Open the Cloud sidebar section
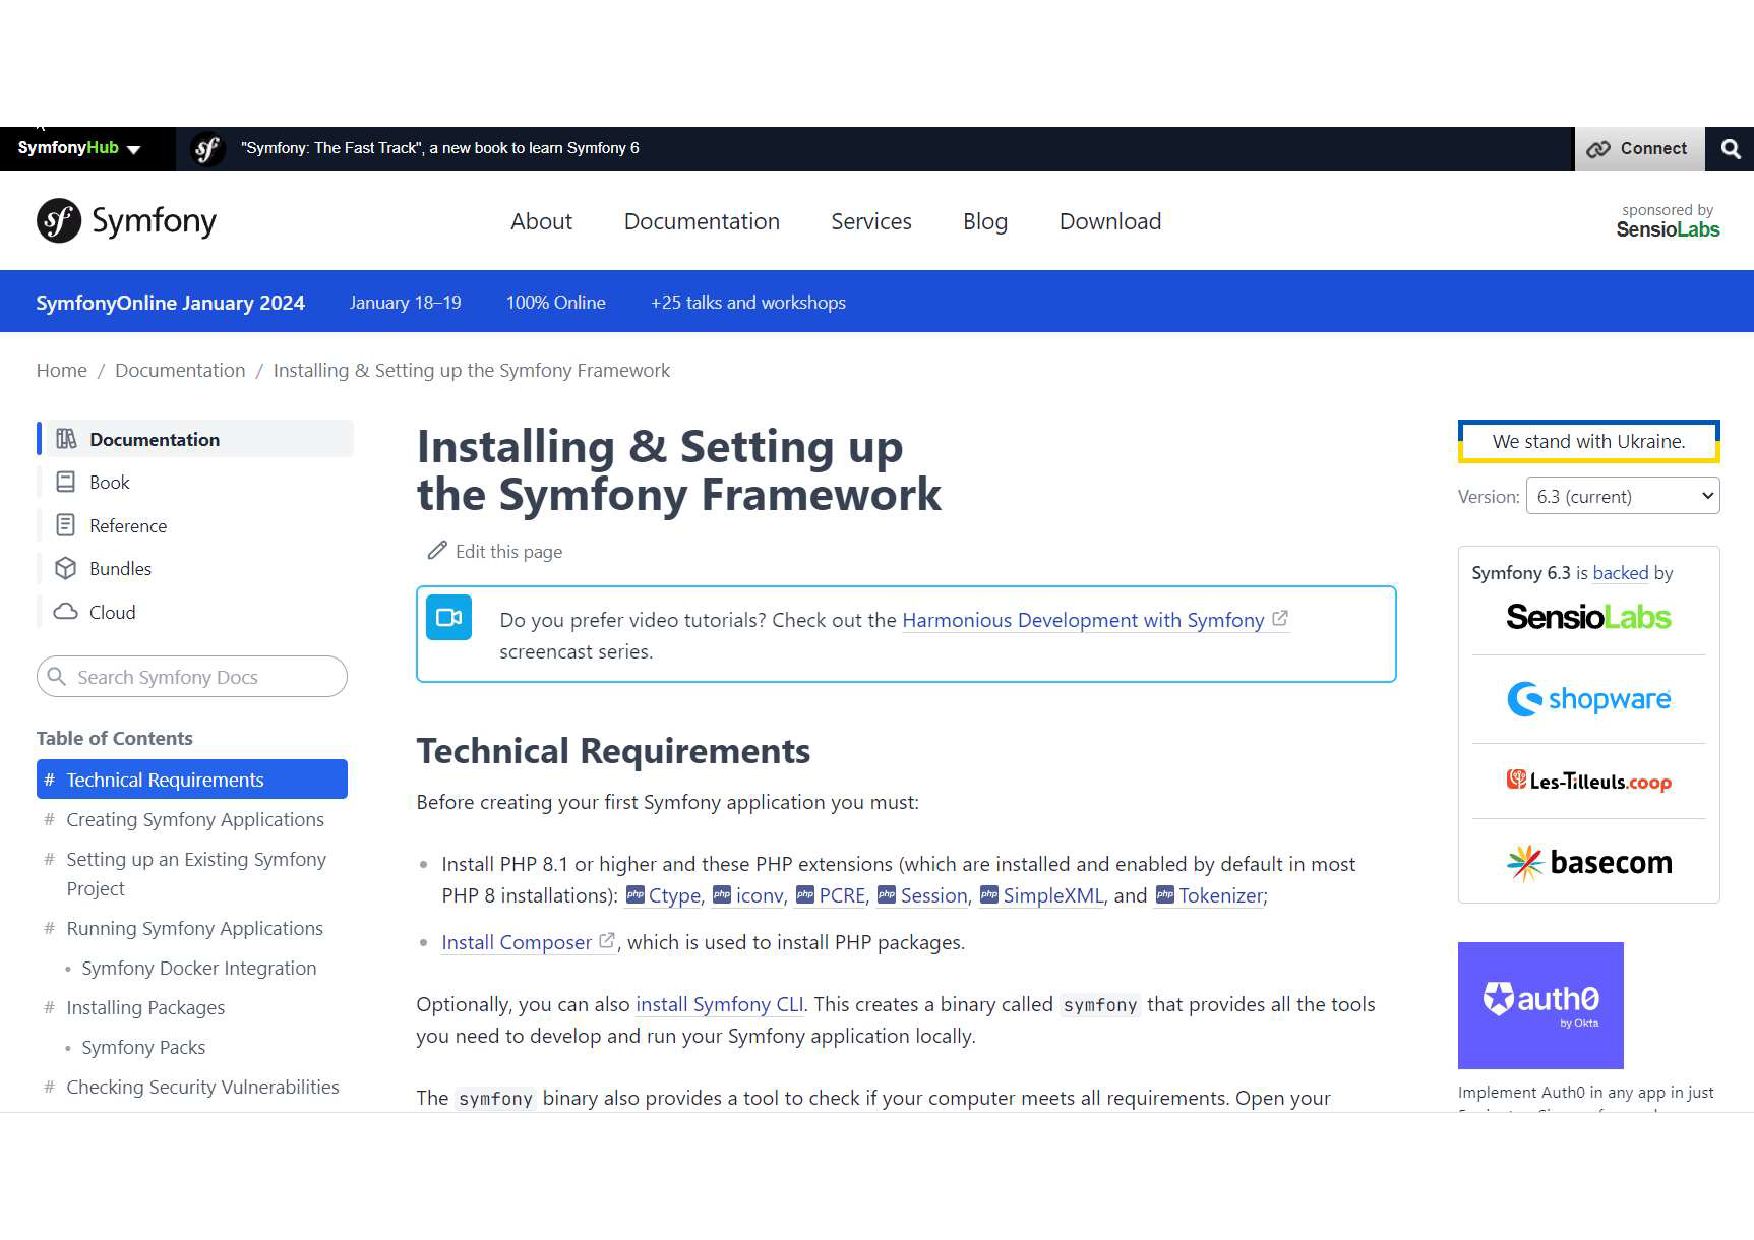1754x1240 pixels. point(112,612)
